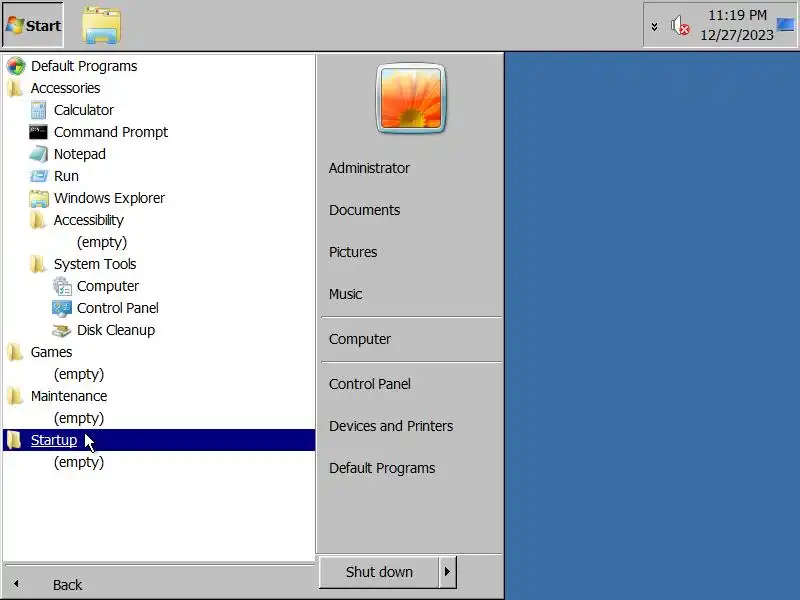The width and height of the screenshot is (800, 600).
Task: Click the (empty) entry under Maintenance
Action: pyautogui.click(x=79, y=418)
